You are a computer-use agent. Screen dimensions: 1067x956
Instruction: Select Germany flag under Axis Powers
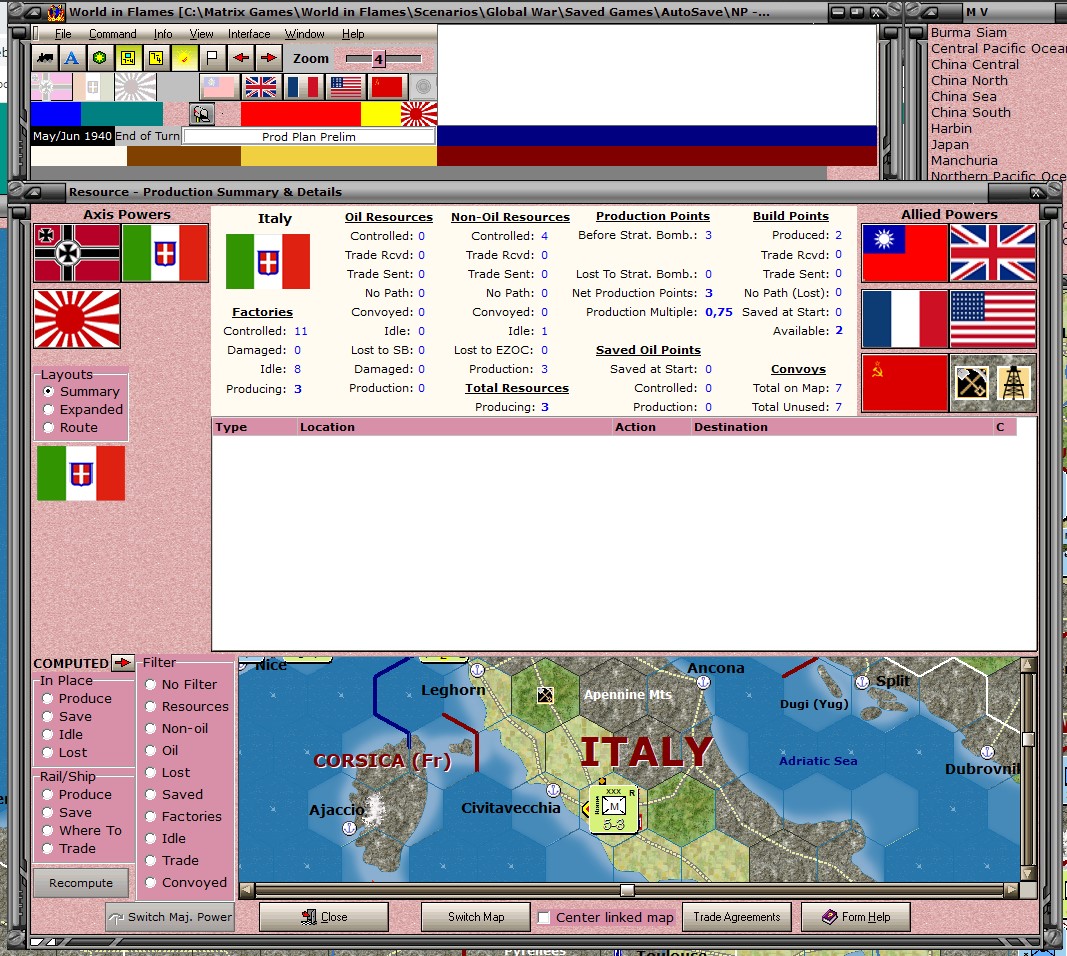[x=77, y=253]
